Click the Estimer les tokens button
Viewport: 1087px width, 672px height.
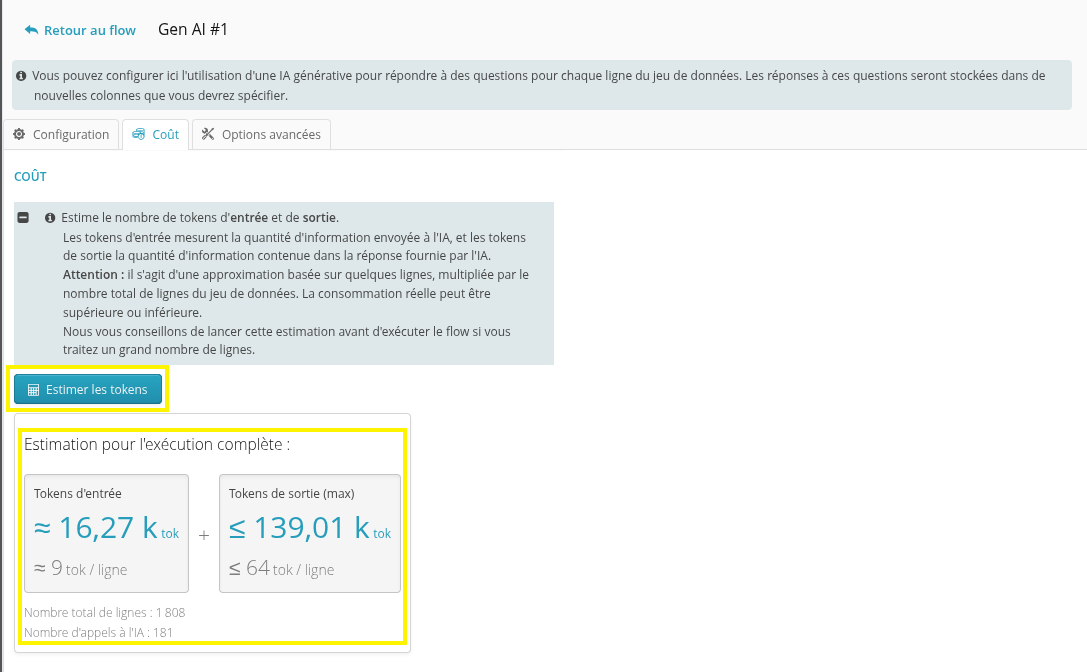pos(88,390)
